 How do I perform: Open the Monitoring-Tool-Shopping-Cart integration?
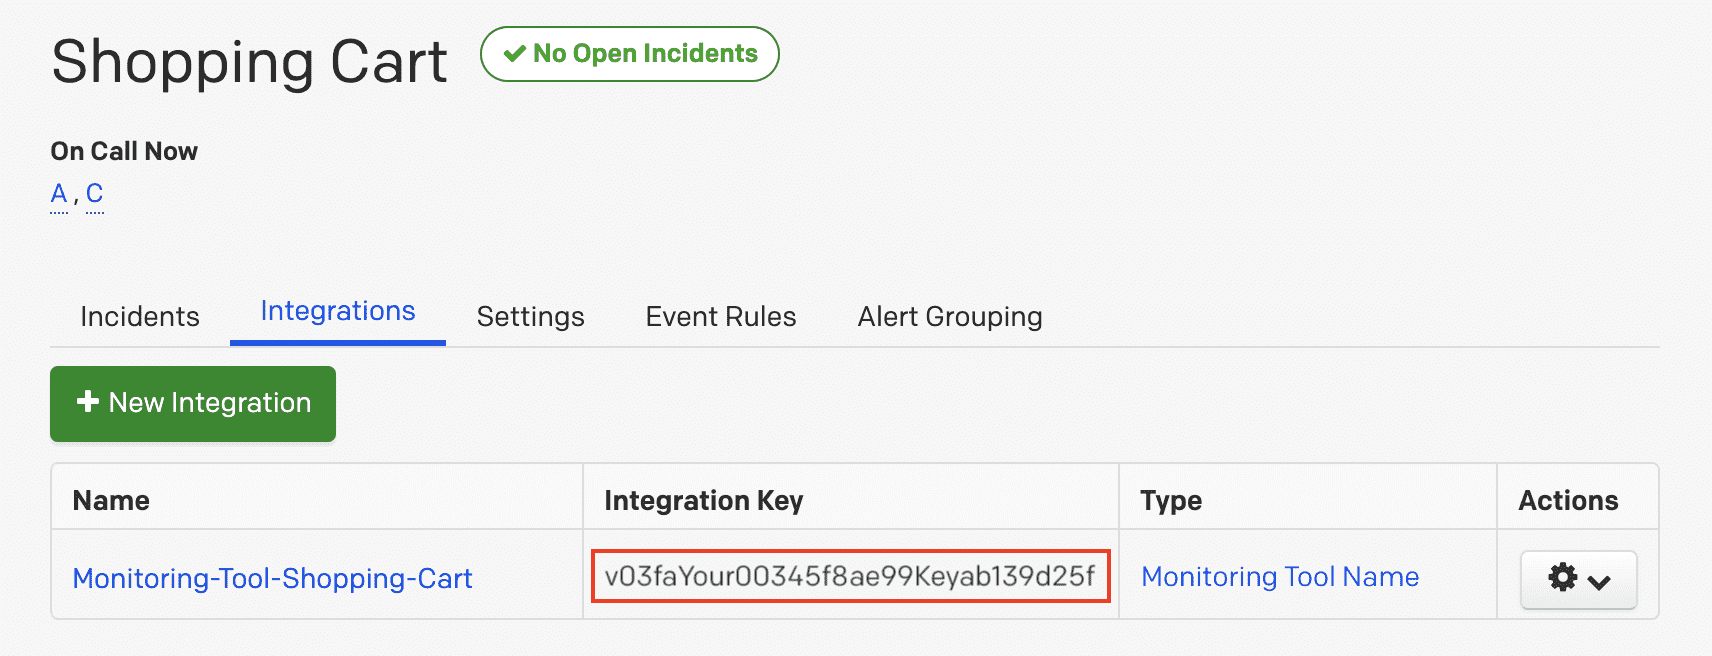pyautogui.click(x=272, y=578)
